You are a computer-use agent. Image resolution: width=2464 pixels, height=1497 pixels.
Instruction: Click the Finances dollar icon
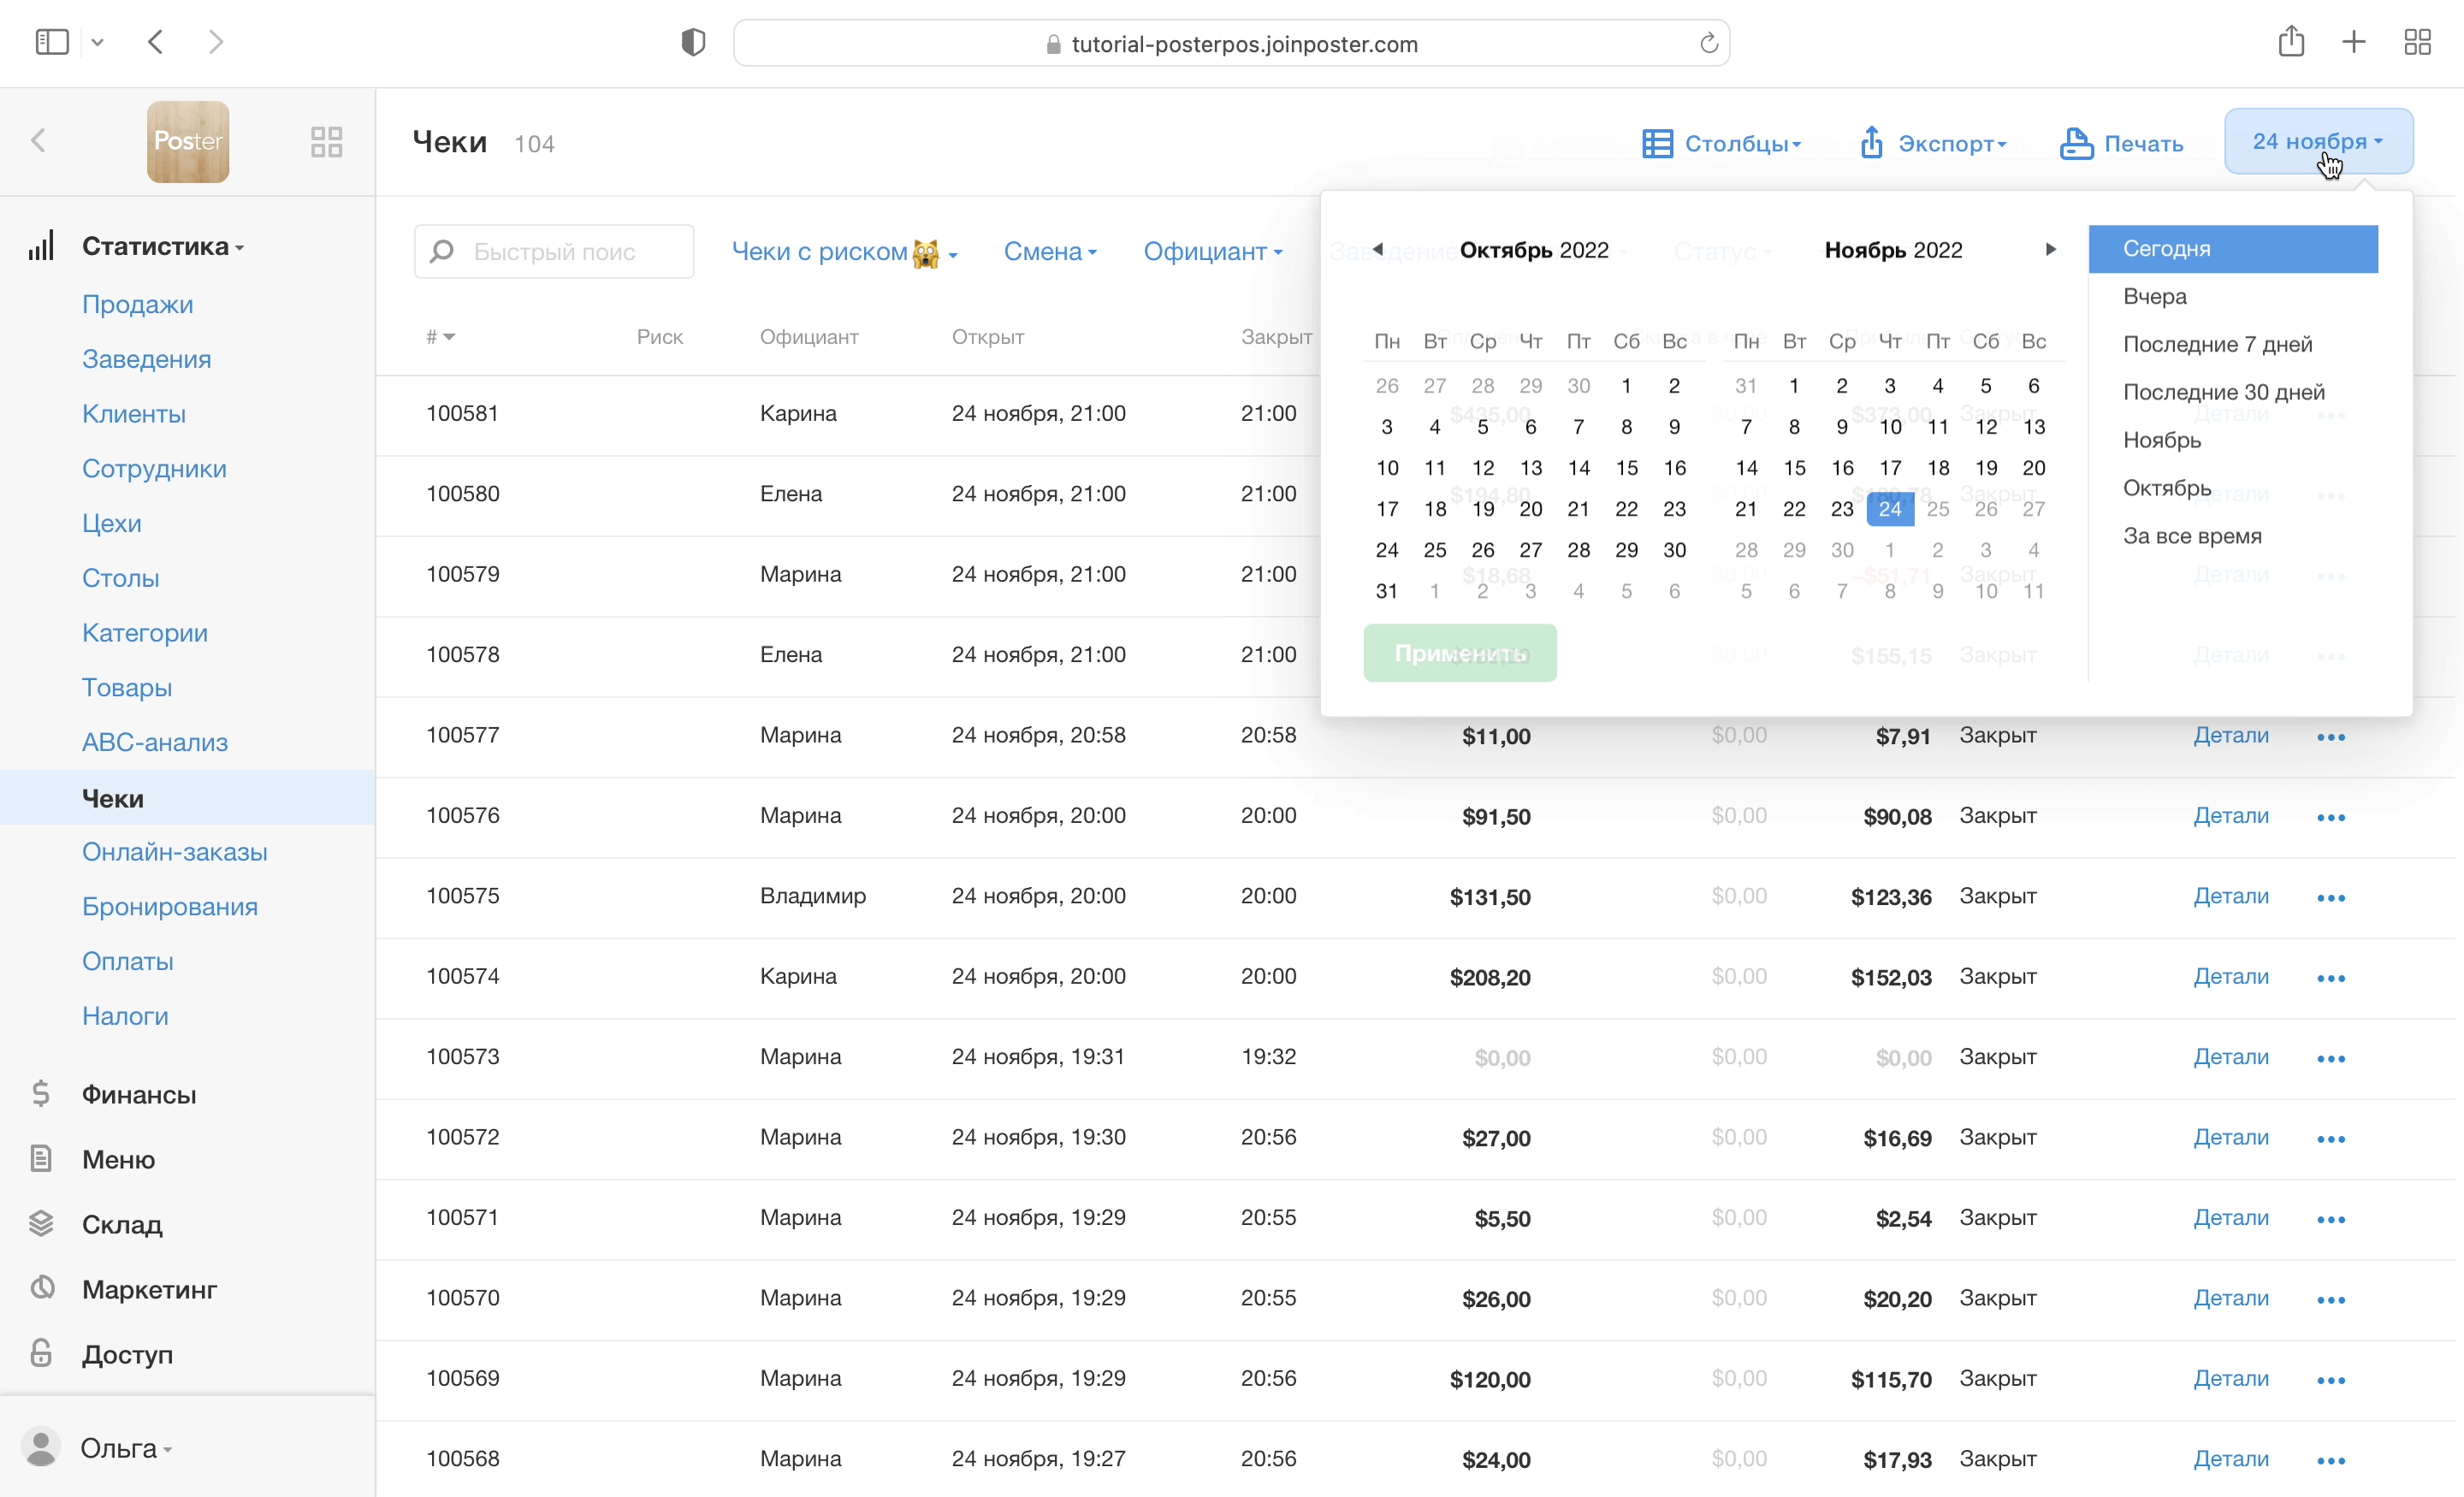[41, 1094]
